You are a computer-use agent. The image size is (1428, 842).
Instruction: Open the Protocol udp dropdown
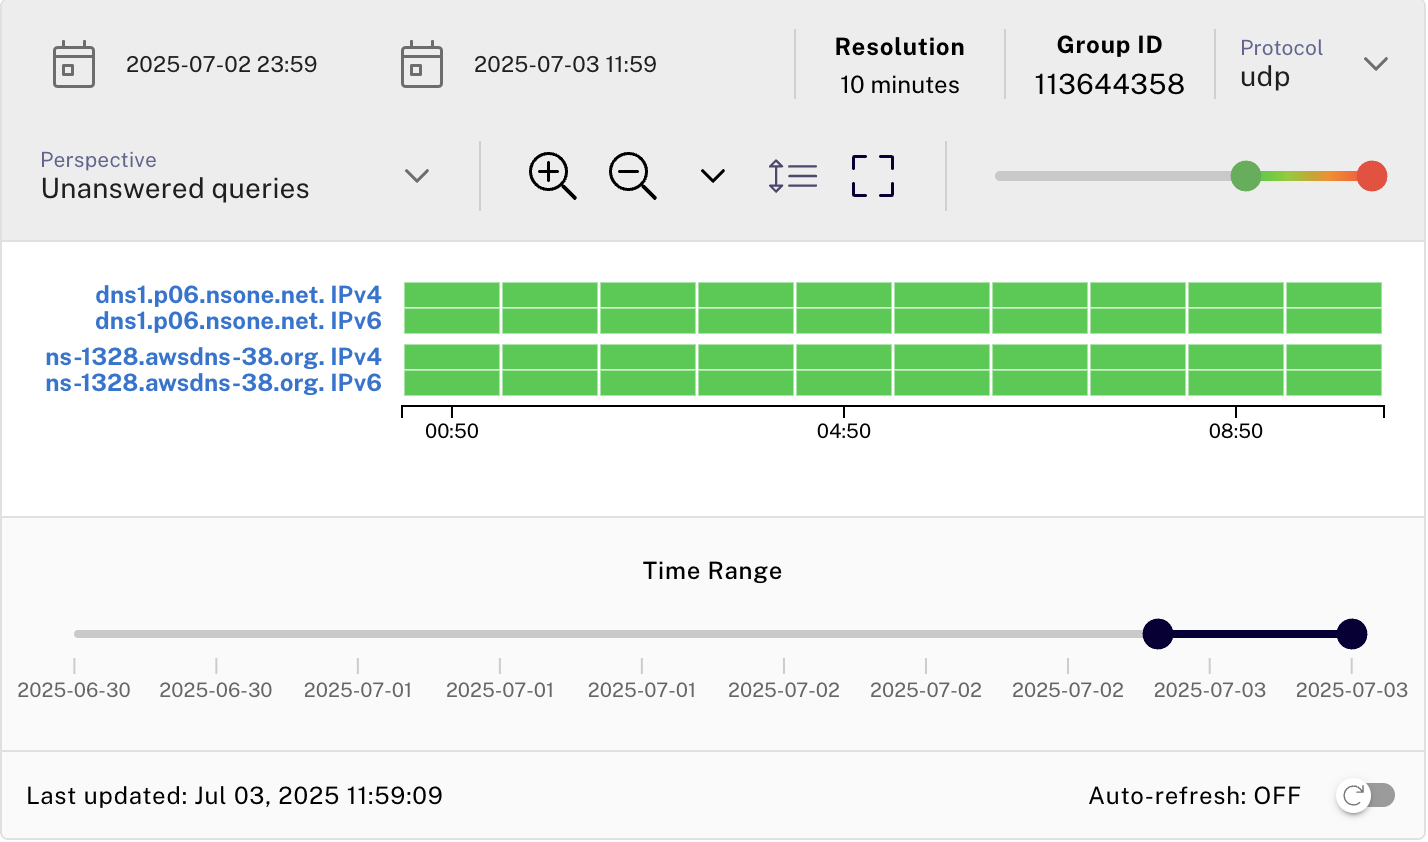1374,63
